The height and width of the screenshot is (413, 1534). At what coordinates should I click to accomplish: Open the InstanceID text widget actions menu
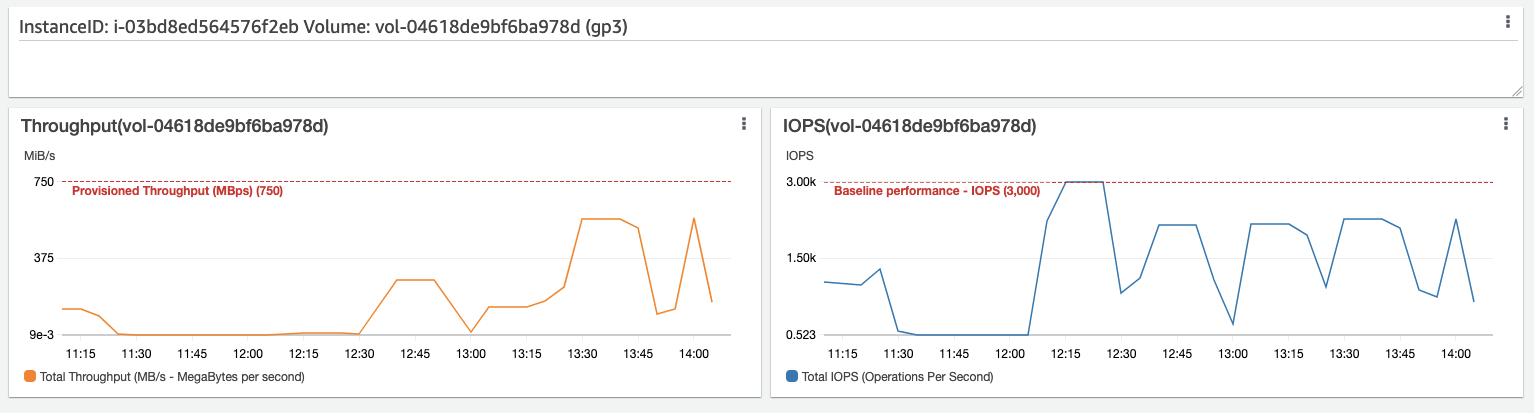(x=1507, y=21)
